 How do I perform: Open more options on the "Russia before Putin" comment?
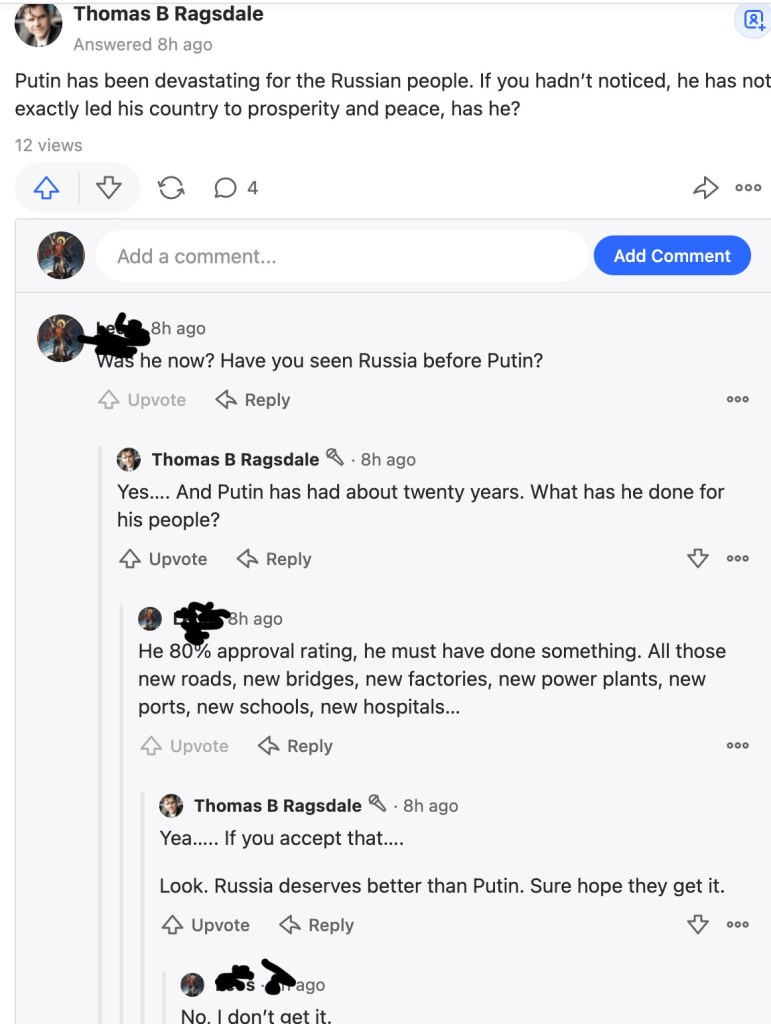point(738,400)
